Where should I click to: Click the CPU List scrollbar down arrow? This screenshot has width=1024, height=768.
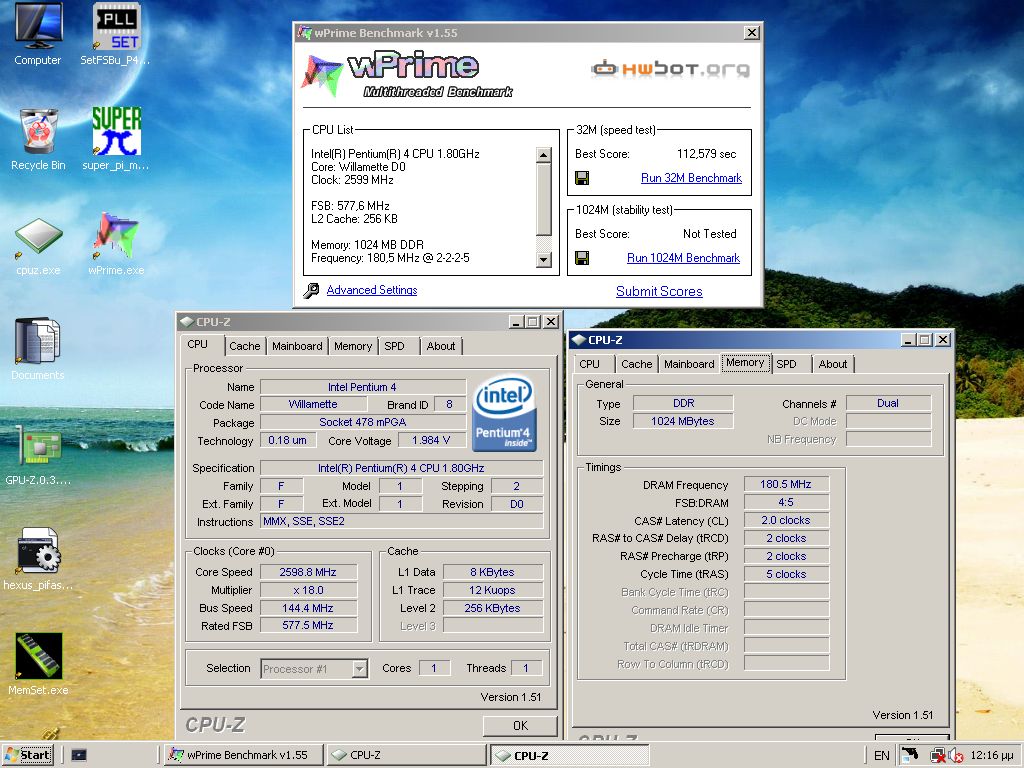[x=543, y=259]
